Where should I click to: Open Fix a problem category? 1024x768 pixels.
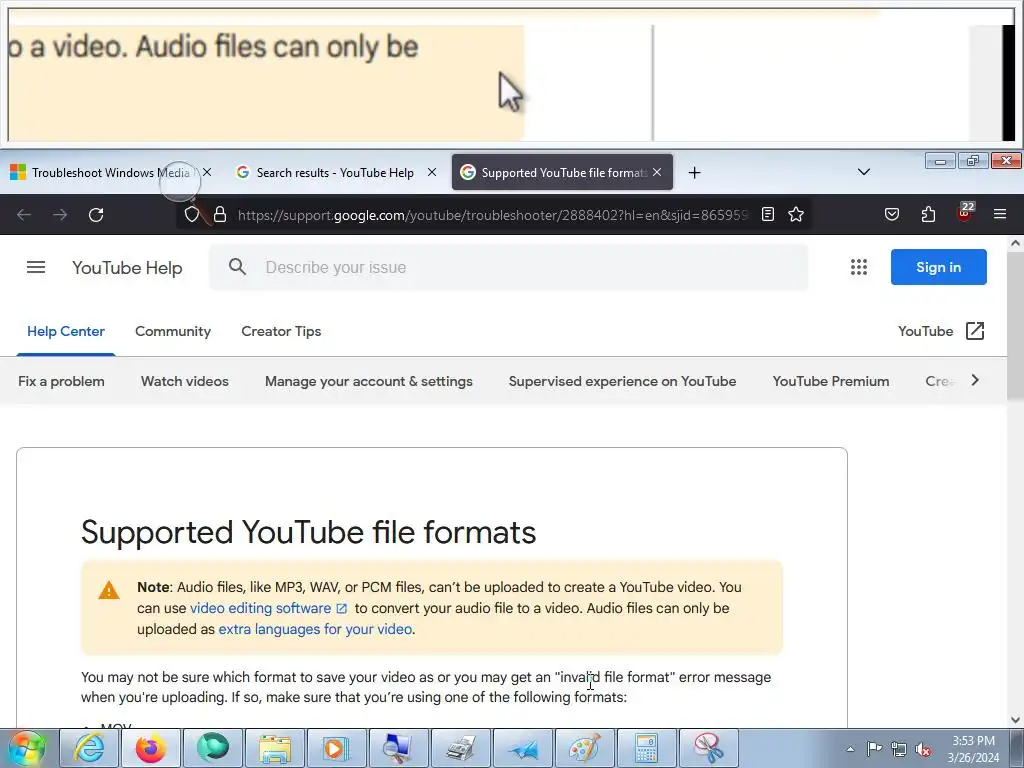(61, 381)
